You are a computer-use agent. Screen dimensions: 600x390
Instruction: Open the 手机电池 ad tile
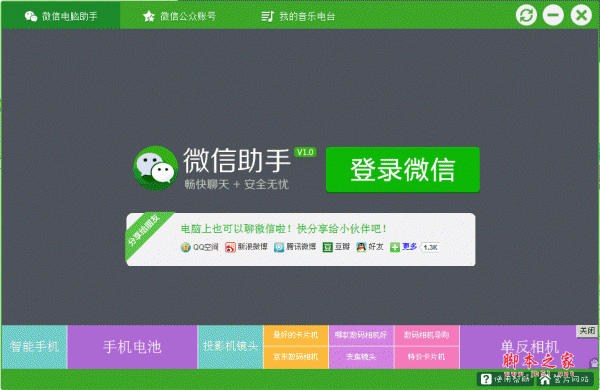(132, 347)
